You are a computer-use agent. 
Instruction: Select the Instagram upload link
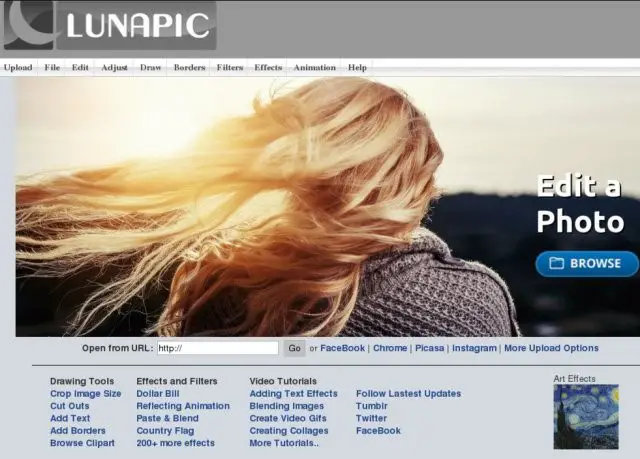click(474, 348)
